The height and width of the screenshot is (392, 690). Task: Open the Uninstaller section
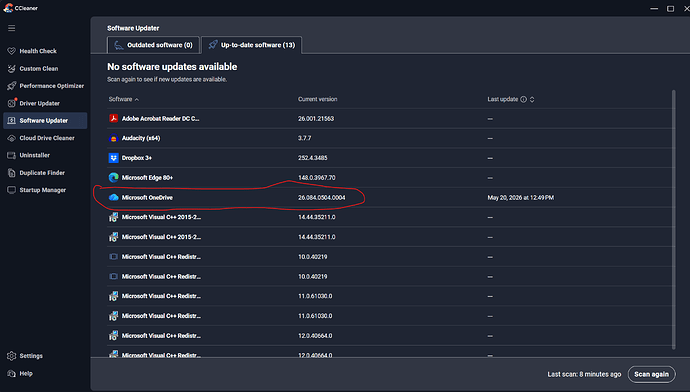click(45, 155)
